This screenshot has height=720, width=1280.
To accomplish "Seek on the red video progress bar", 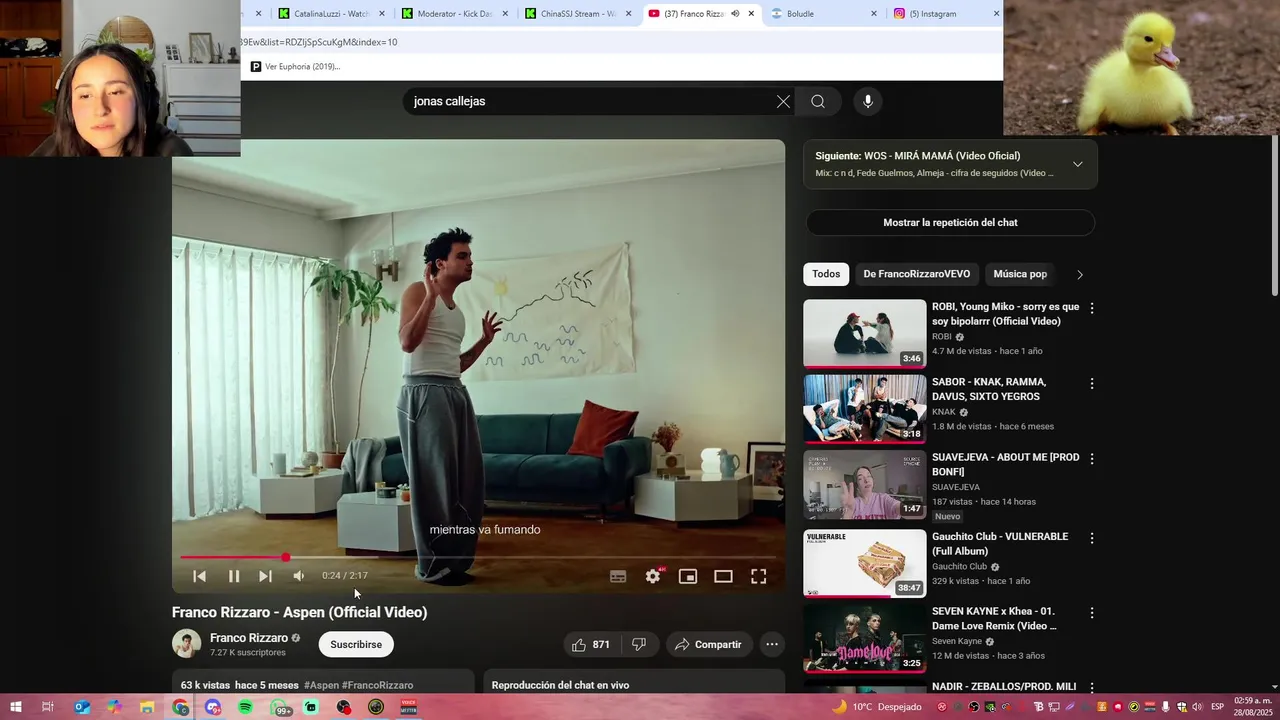I will 478,557.
